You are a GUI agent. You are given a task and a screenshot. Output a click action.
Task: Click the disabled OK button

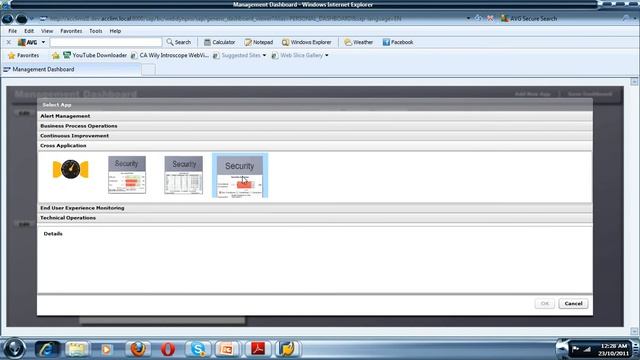(x=544, y=303)
